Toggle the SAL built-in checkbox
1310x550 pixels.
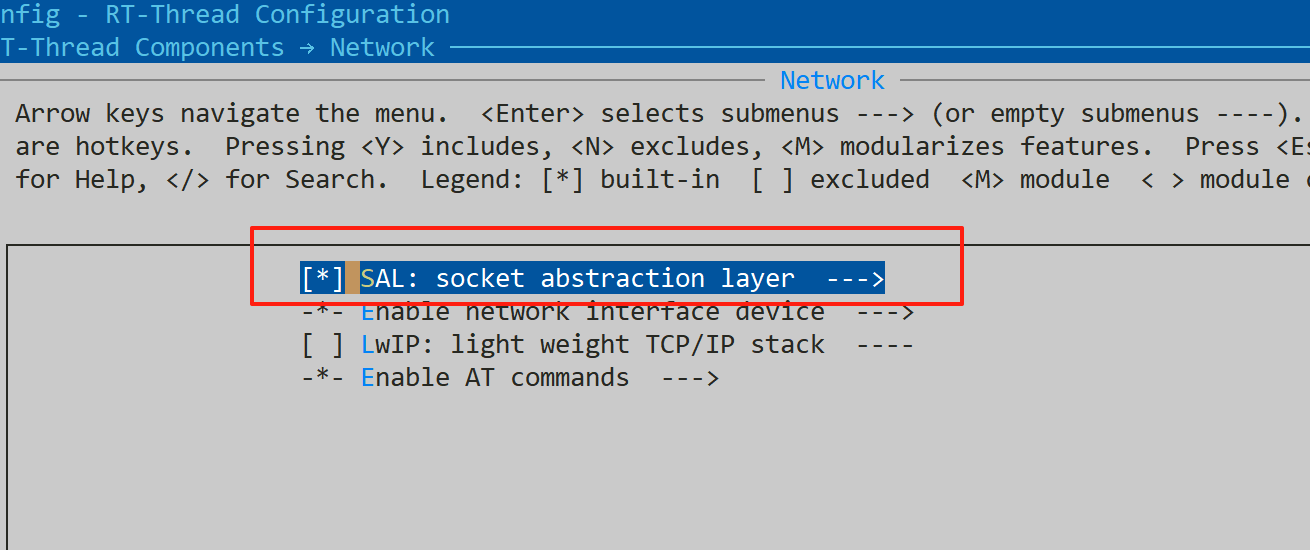coord(322,278)
